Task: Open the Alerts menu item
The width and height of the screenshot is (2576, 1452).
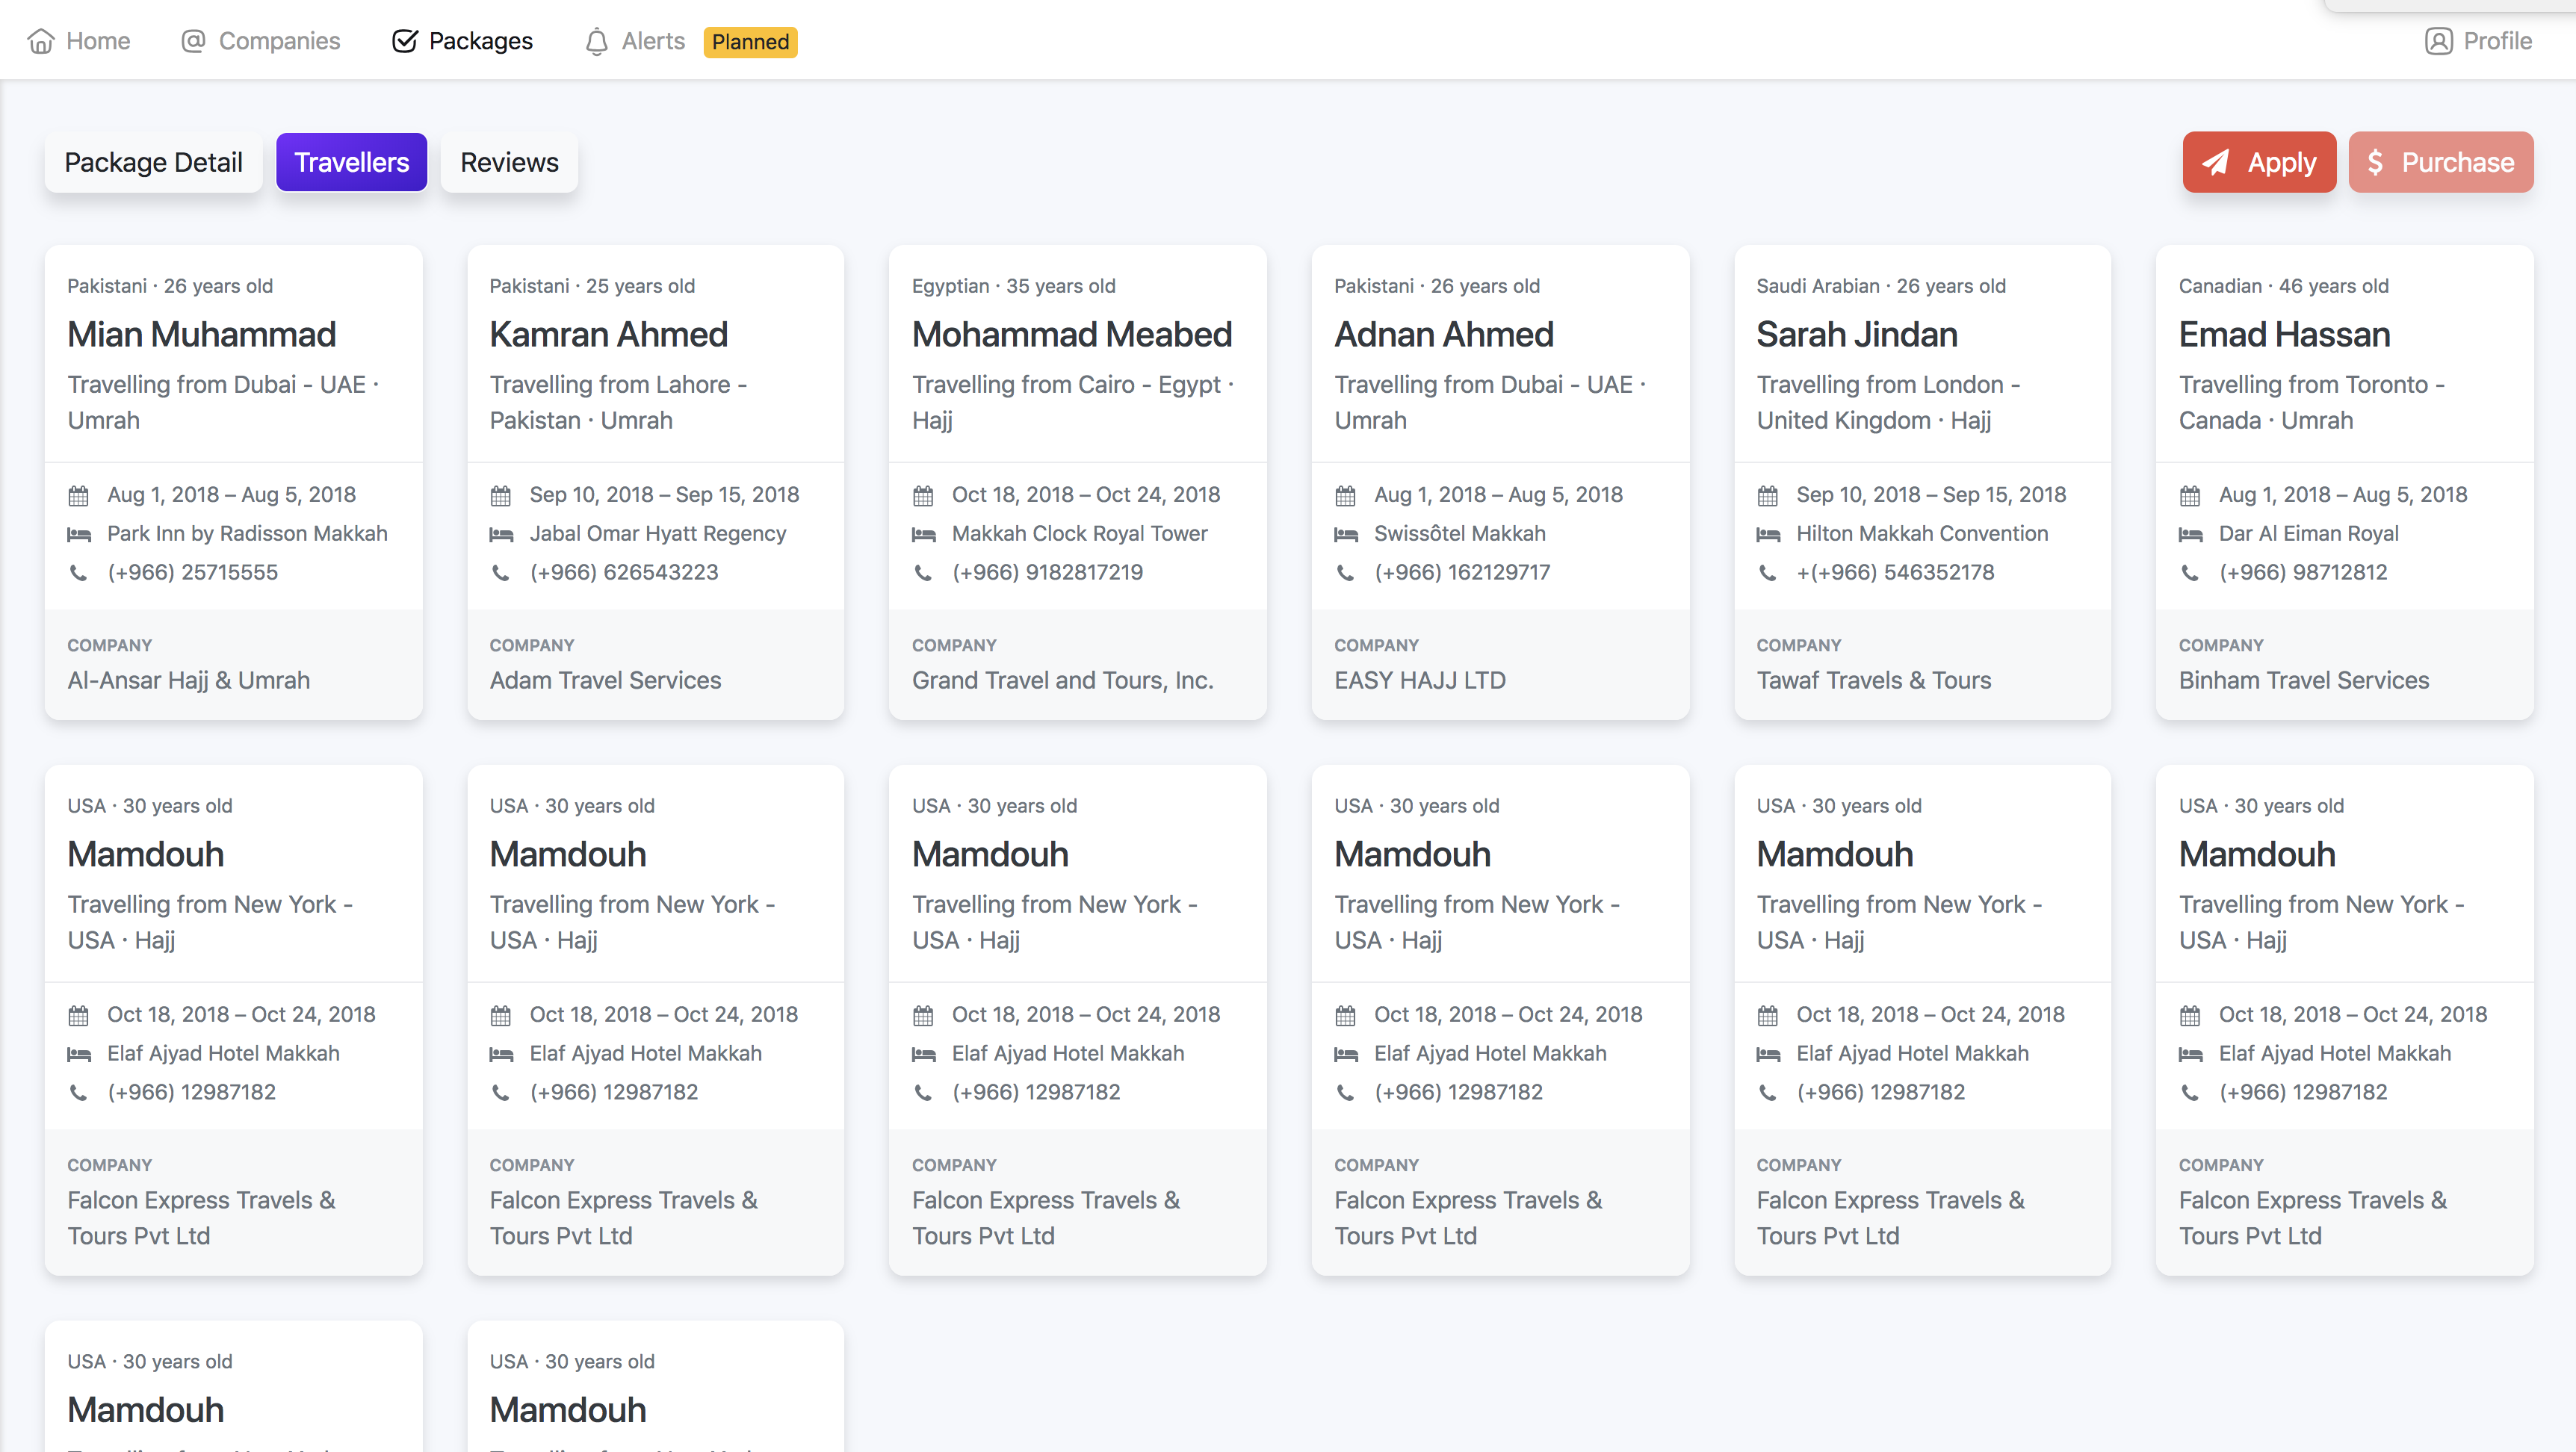Action: (652, 41)
